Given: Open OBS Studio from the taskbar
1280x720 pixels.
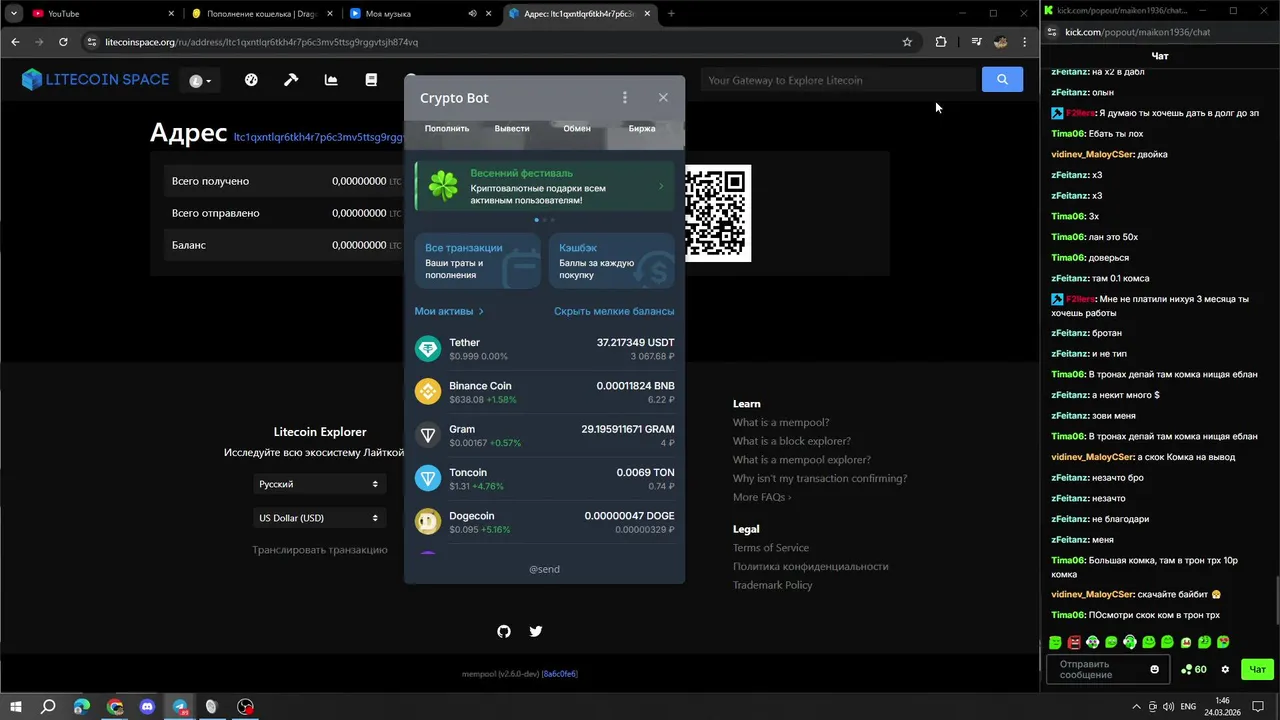Looking at the screenshot, I should [245, 706].
